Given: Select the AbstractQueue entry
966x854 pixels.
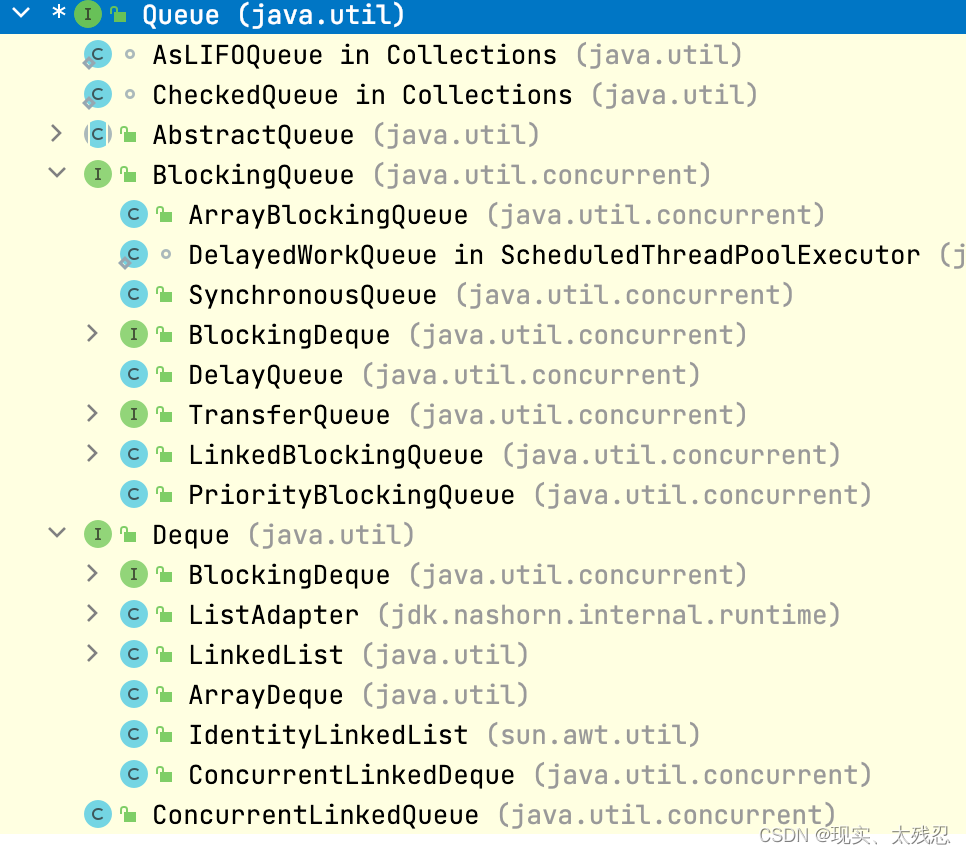Looking at the screenshot, I should click(346, 135).
